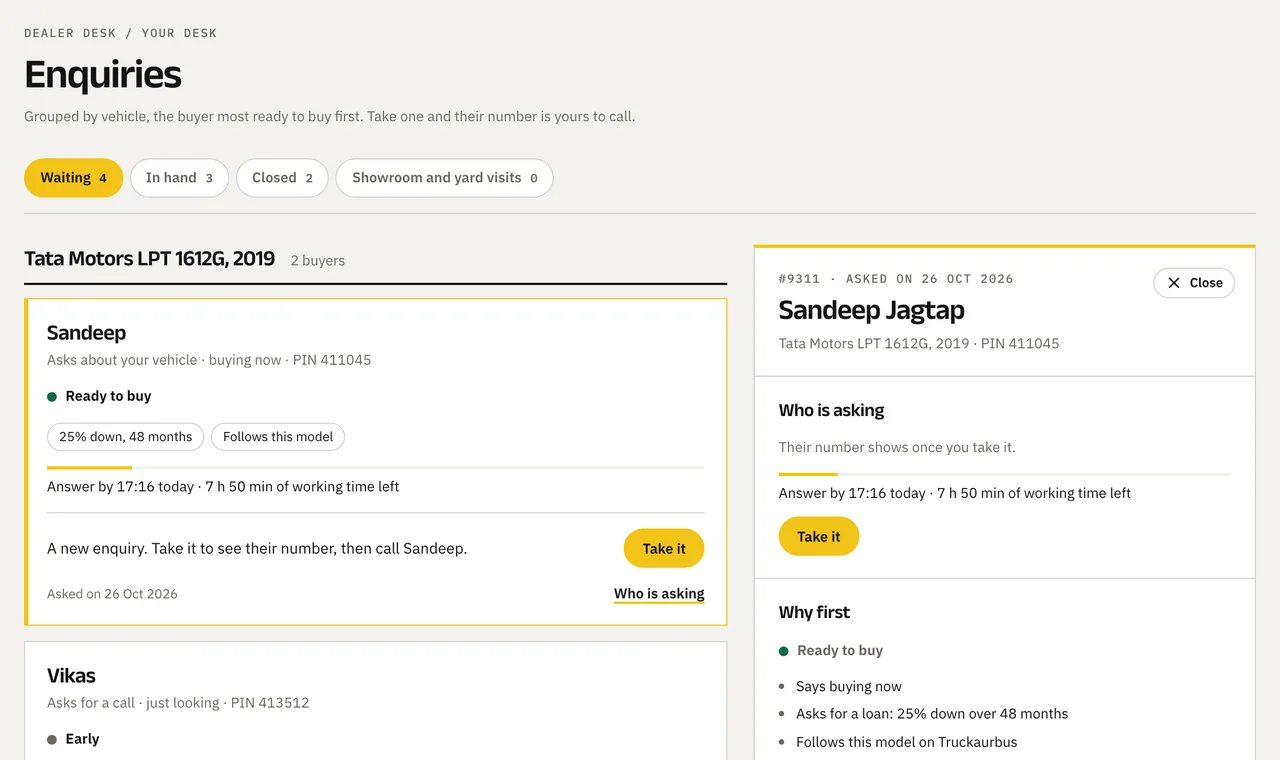Click the #9311 asked on 26 Oct 2026 reference
Viewport: 1280px width, 760px height.
click(895, 279)
